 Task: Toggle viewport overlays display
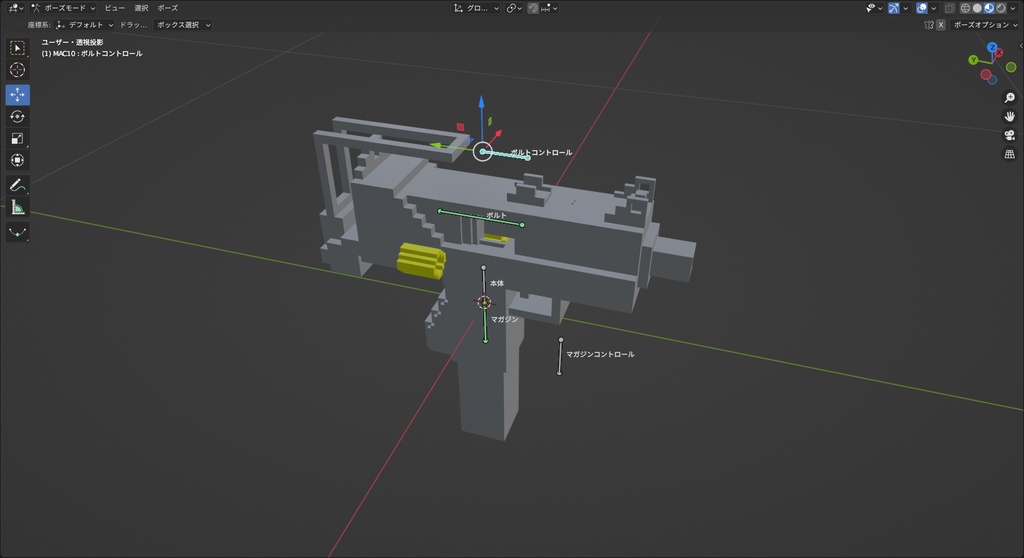click(921, 8)
